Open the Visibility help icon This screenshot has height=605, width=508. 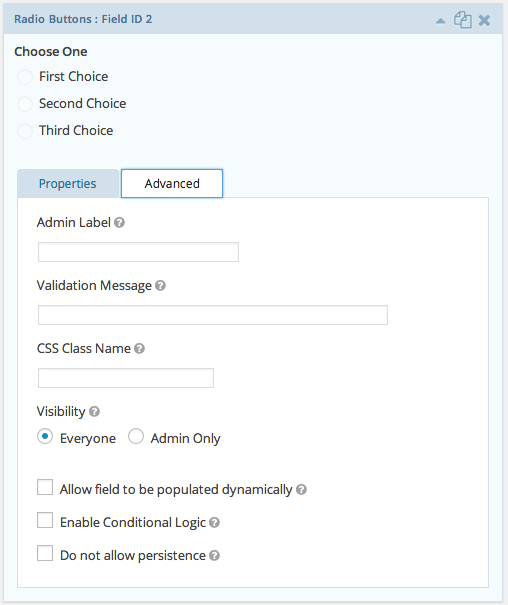pyautogui.click(x=95, y=412)
